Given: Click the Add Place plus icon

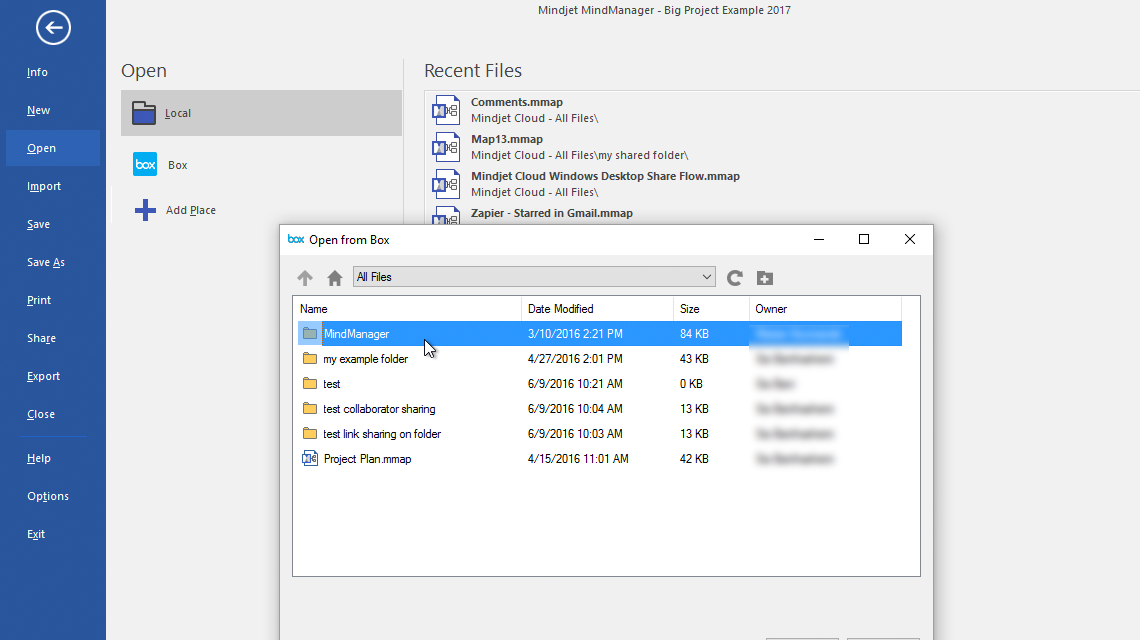Looking at the screenshot, I should point(145,210).
